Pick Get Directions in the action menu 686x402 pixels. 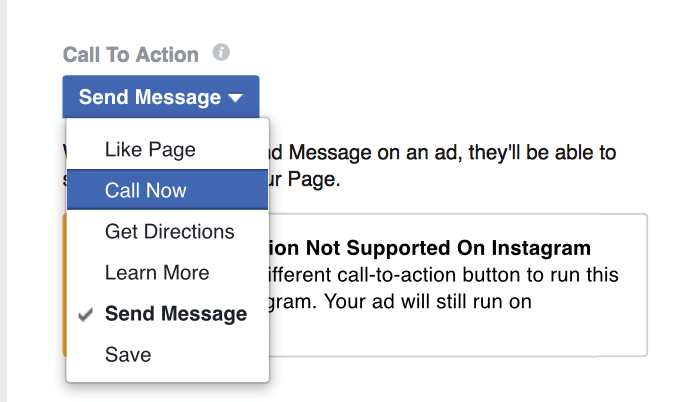pos(167,231)
